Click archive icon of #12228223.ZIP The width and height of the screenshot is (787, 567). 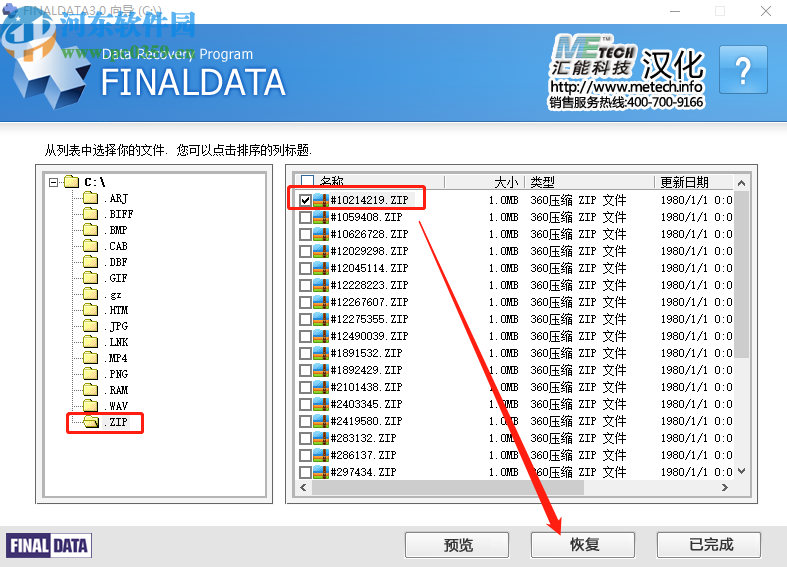[x=321, y=286]
